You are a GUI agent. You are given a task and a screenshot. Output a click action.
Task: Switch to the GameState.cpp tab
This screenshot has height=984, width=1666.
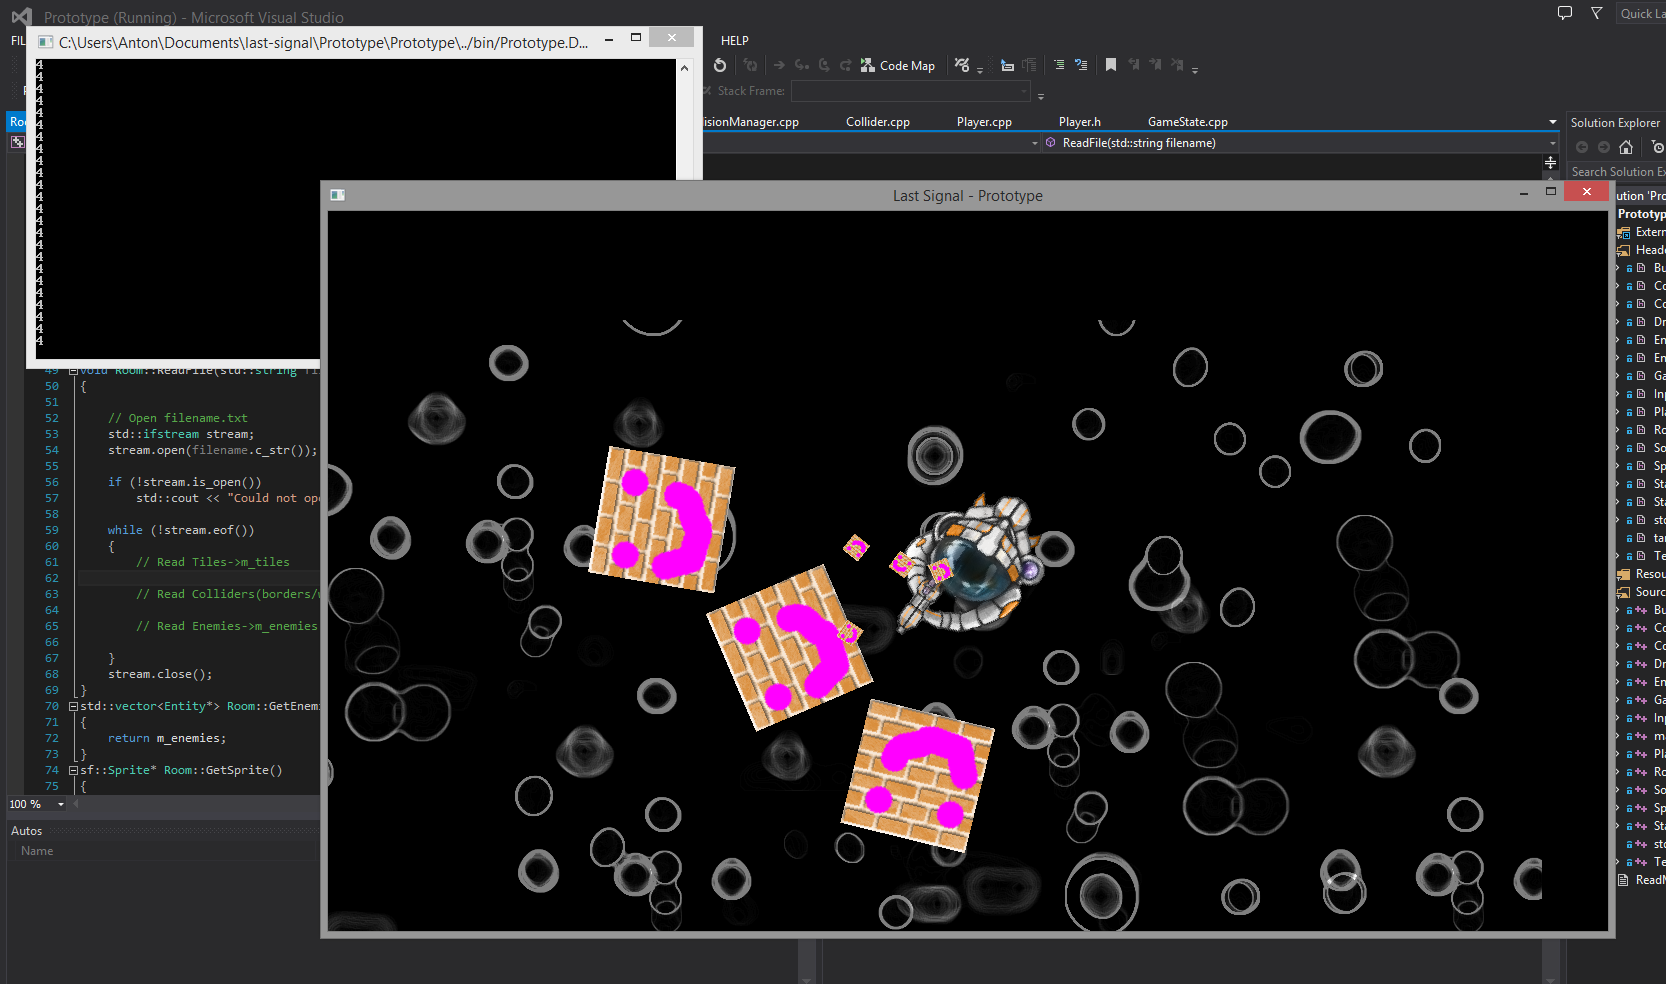(1187, 121)
